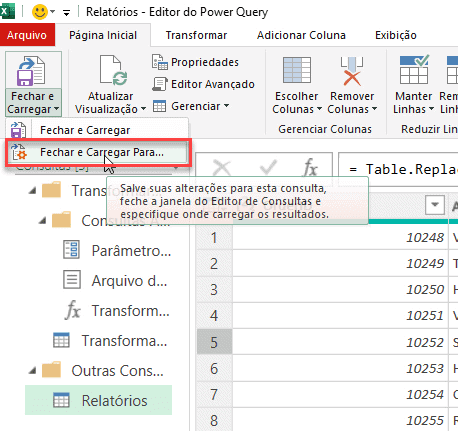
Task: Expand the Remover Colunas dropdown
Action: (374, 109)
